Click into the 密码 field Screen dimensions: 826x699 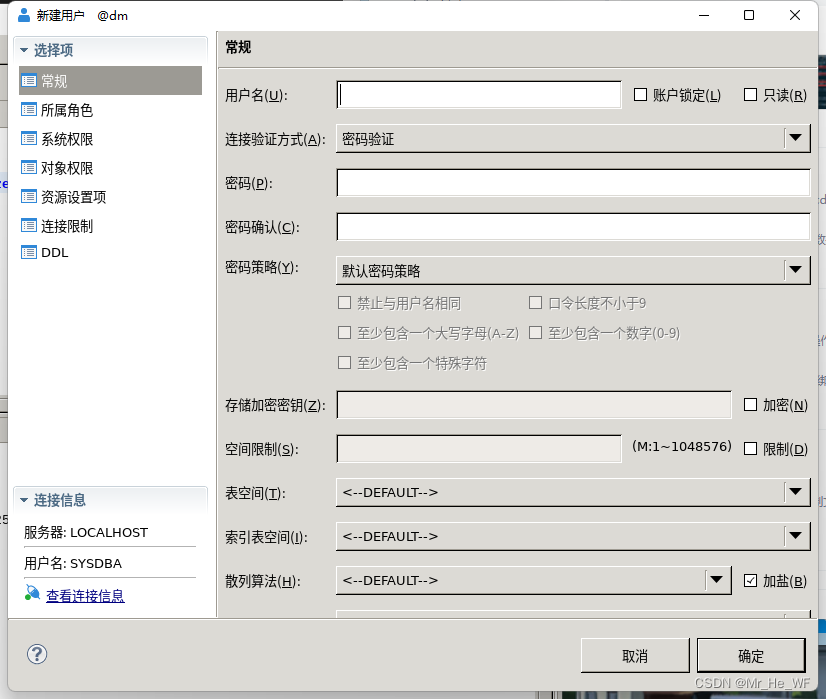[x=573, y=183]
